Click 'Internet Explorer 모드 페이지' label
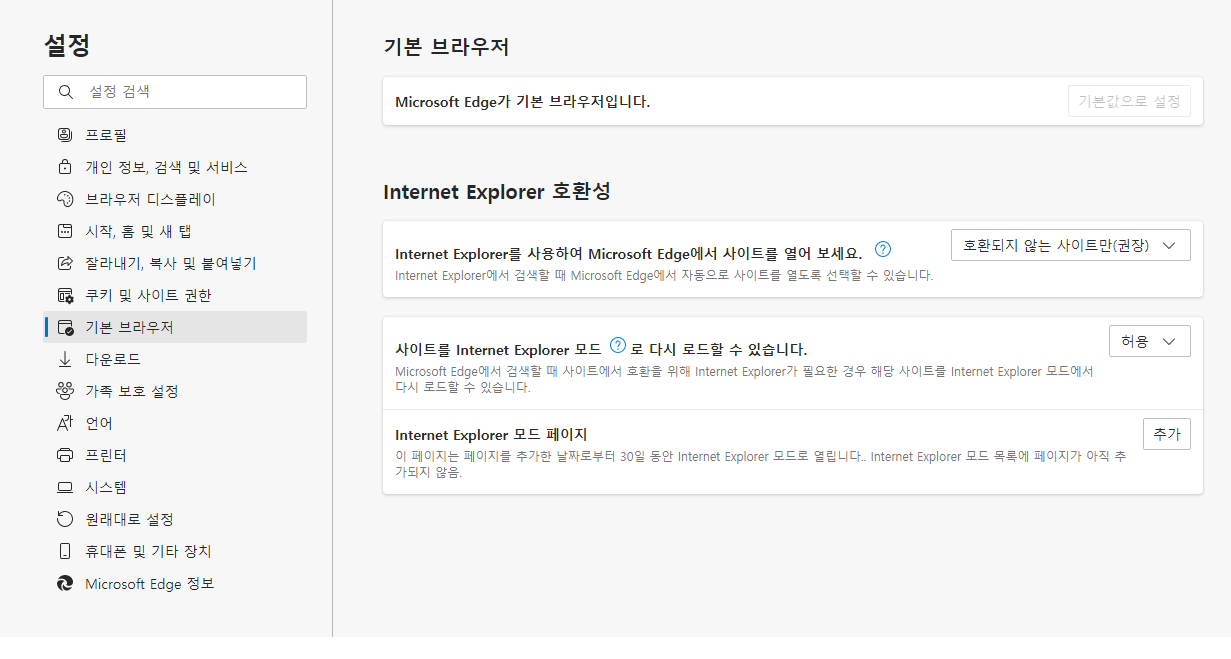This screenshot has width=1231, height=659. tap(491, 434)
